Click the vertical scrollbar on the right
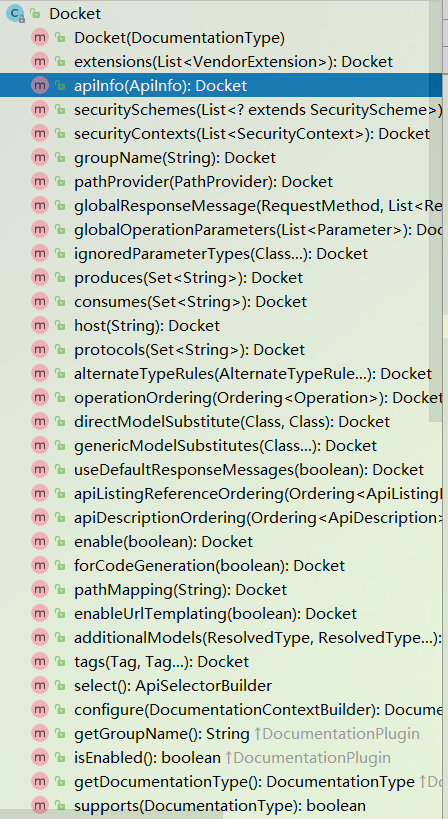 tap(438, 209)
